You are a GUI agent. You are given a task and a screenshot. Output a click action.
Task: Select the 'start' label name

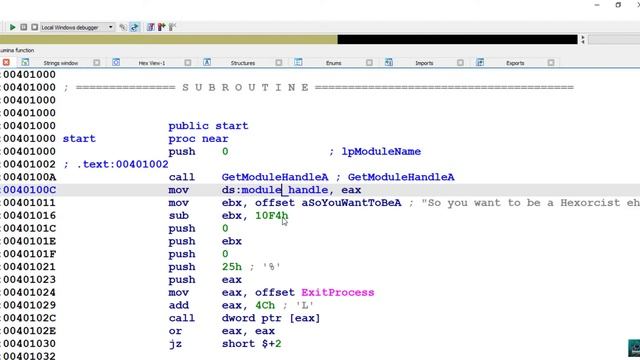click(x=79, y=138)
